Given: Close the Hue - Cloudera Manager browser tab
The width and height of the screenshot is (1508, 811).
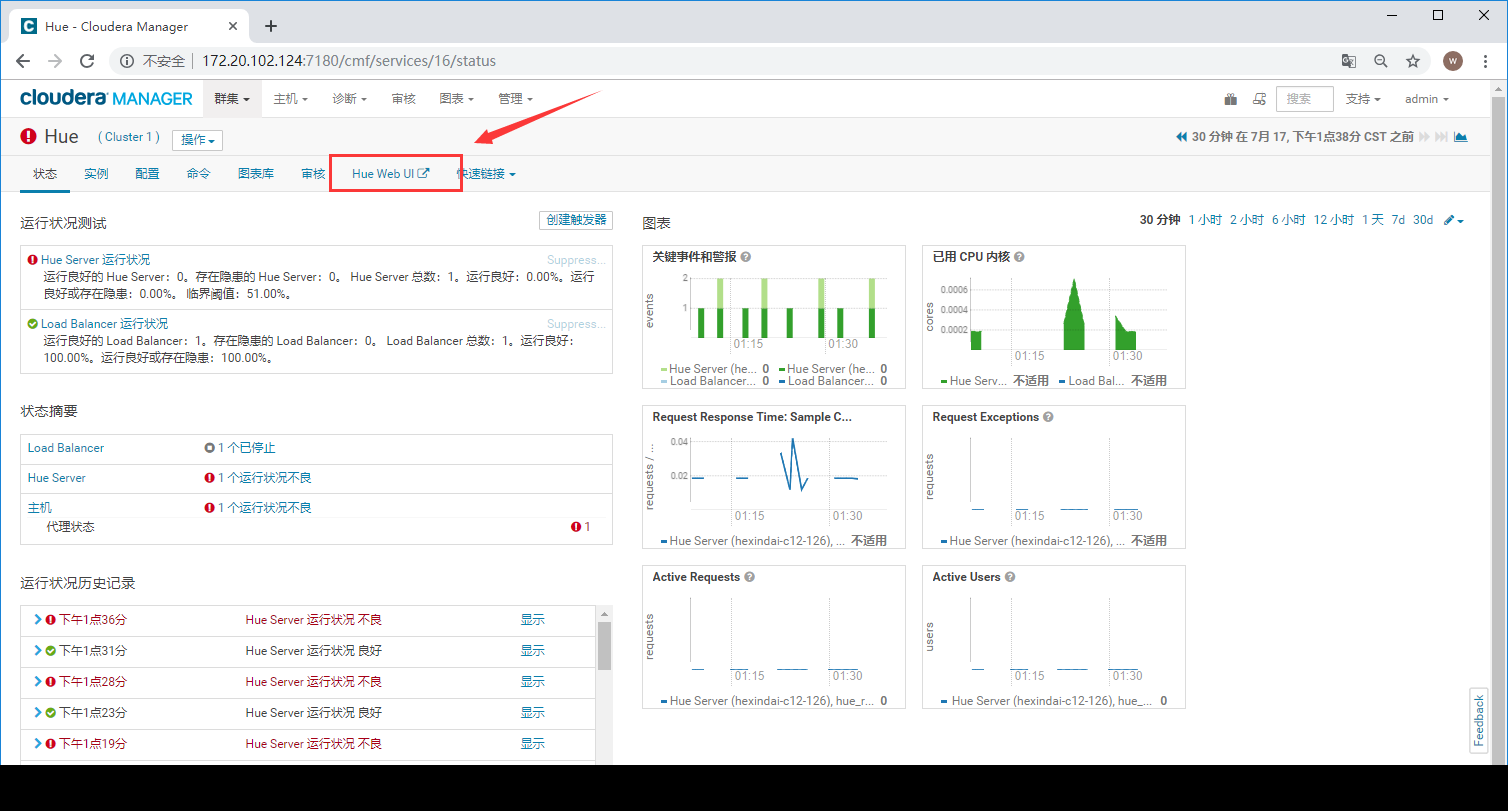Looking at the screenshot, I should point(233,27).
